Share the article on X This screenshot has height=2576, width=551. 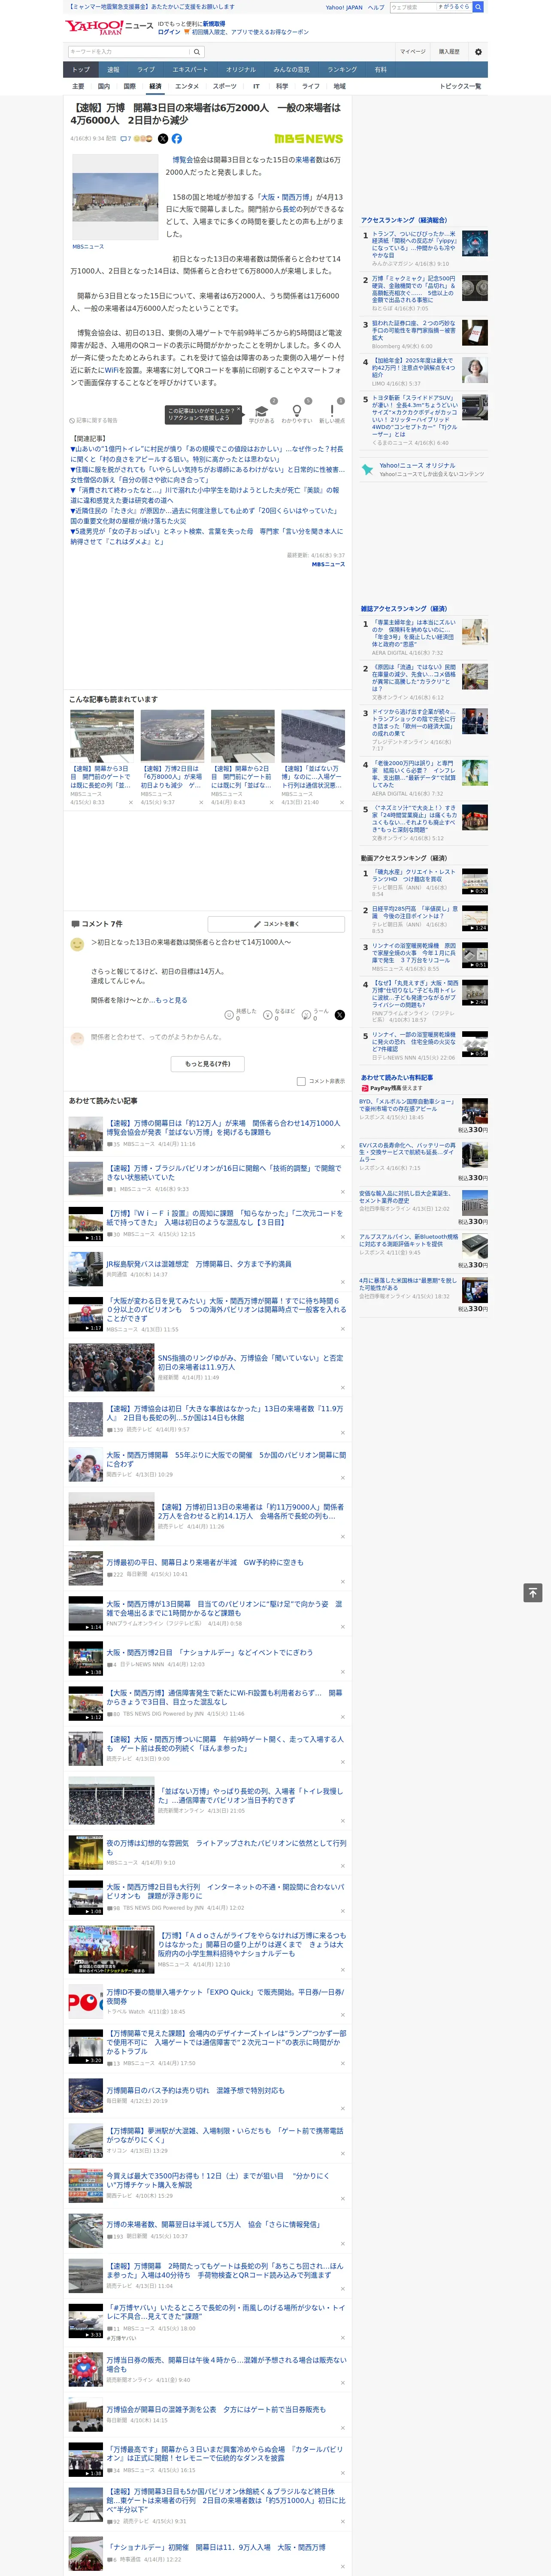pyautogui.click(x=163, y=139)
